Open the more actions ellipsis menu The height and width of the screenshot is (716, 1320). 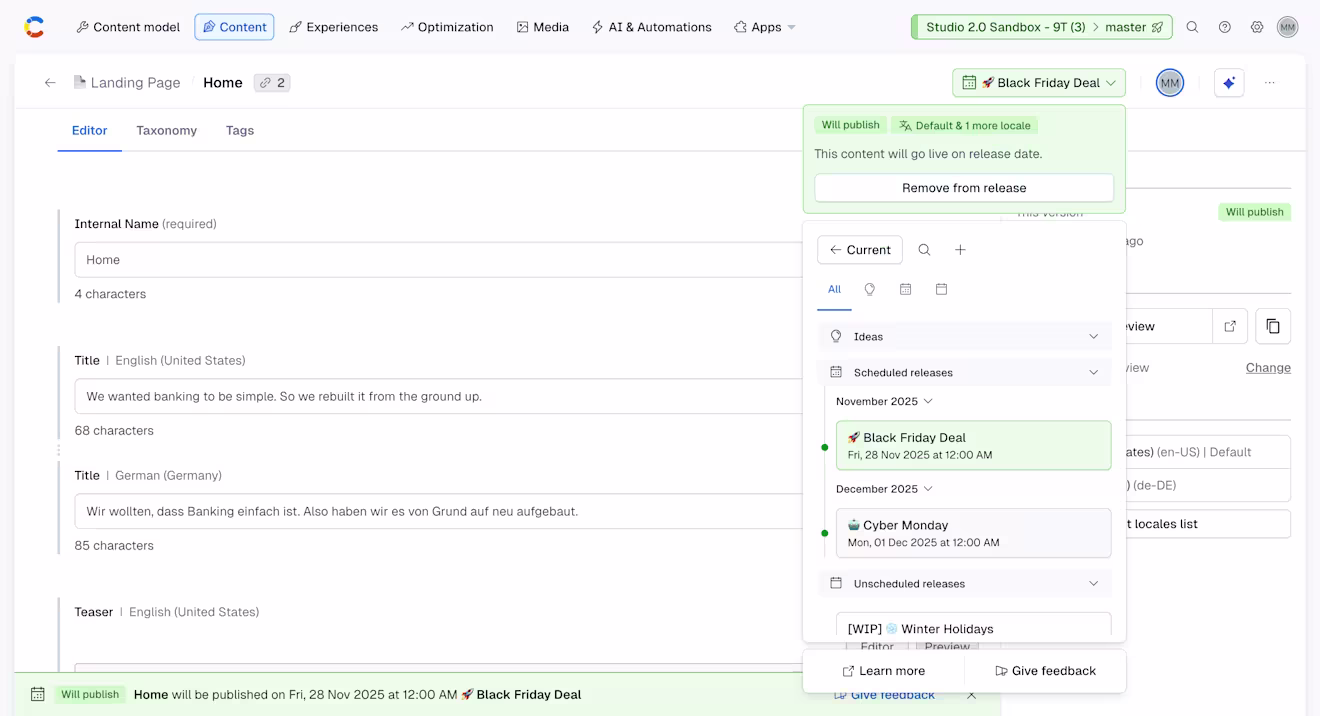pyautogui.click(x=1270, y=83)
